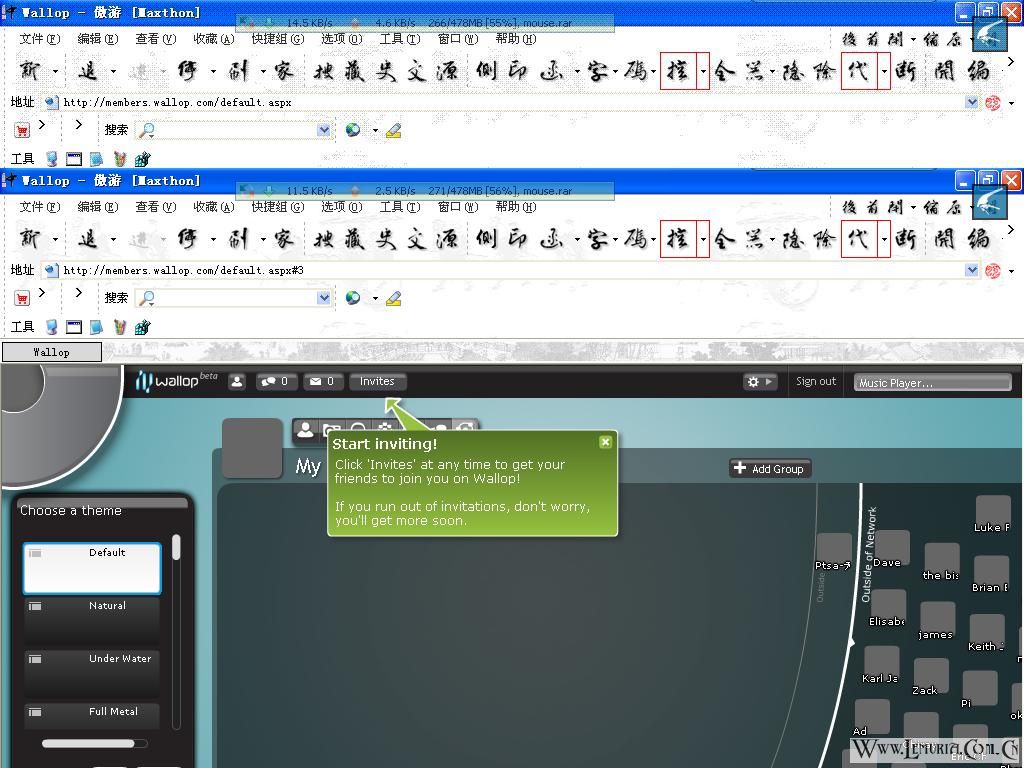This screenshot has width=1024, height=768.
Task: Open the 收藏(A) menu in lower Maxthon window
Action: coord(214,207)
